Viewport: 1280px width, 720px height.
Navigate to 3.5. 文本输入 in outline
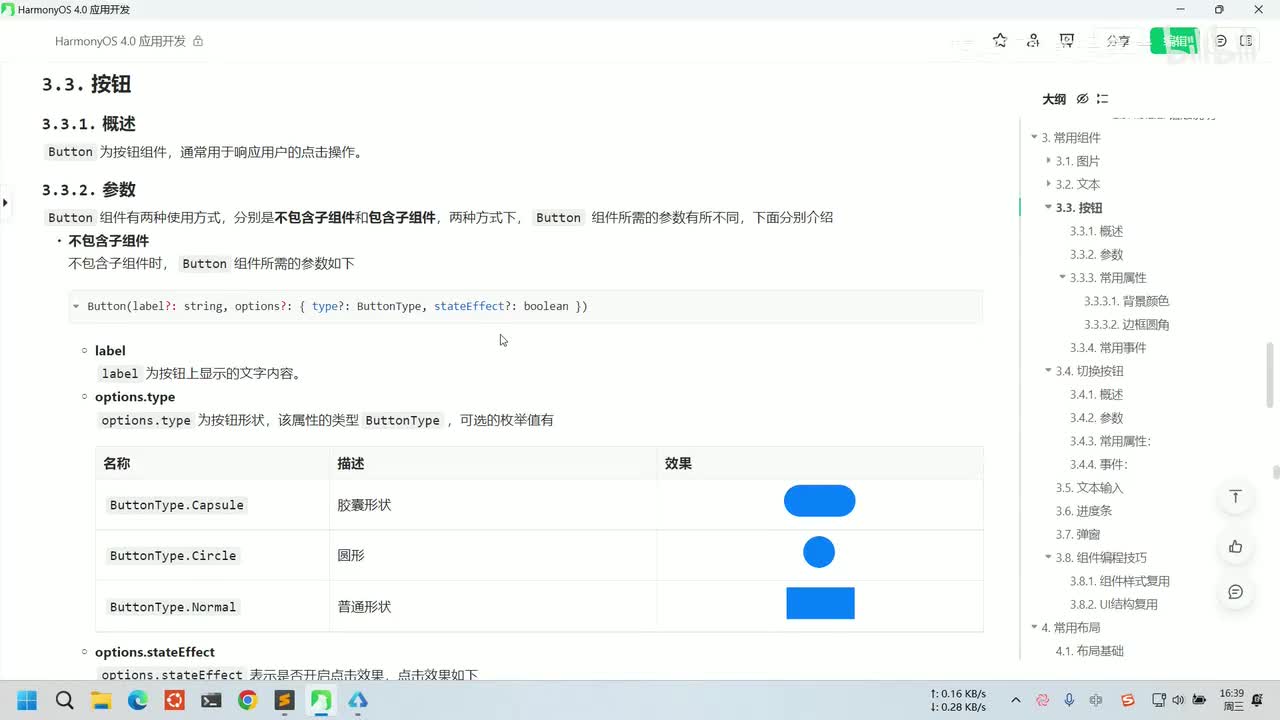pos(1089,488)
